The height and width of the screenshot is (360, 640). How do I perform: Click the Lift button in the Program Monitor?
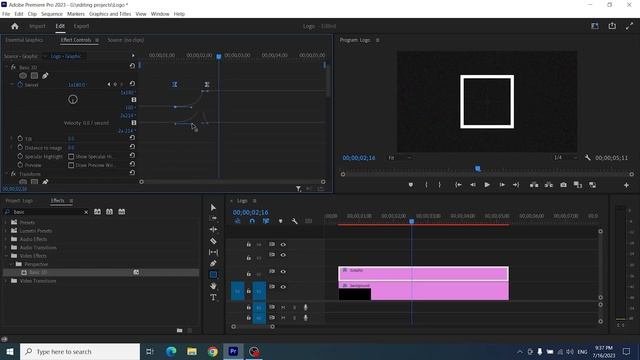coord(534,185)
